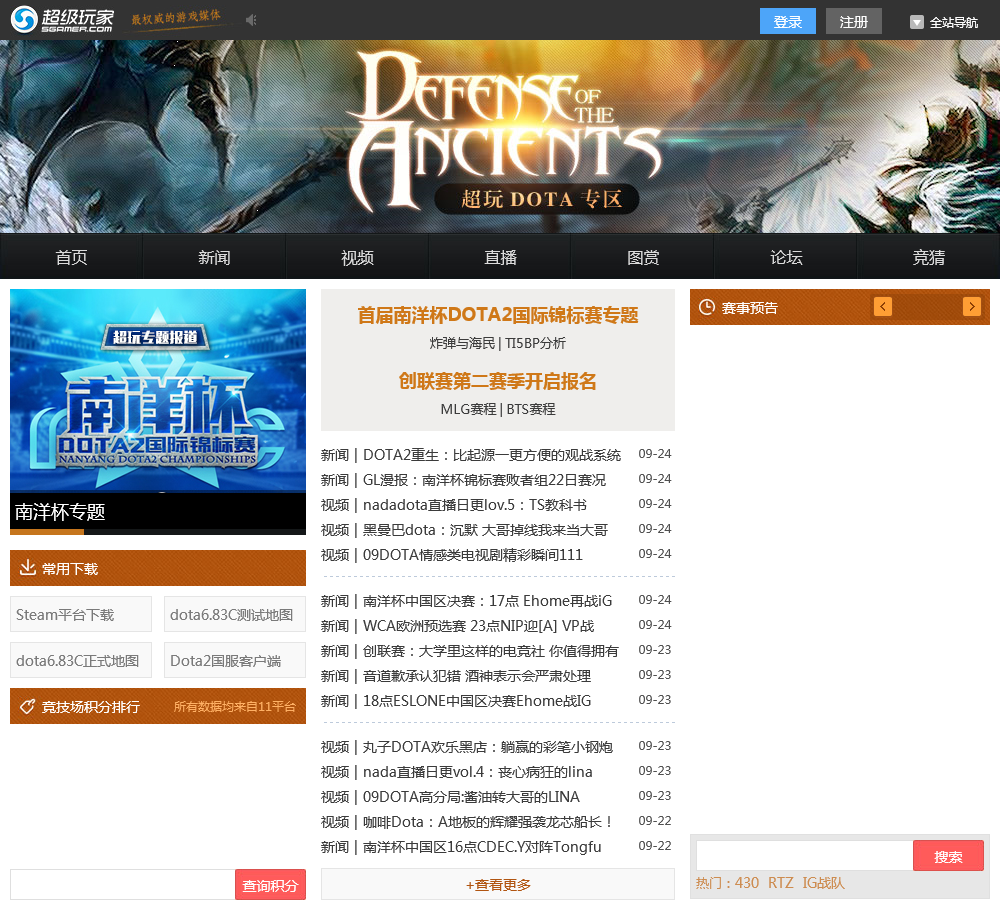1000x909 pixels.
Task: Open 丸子DOTA欢乐黑店 video link
Action: [x=488, y=747]
